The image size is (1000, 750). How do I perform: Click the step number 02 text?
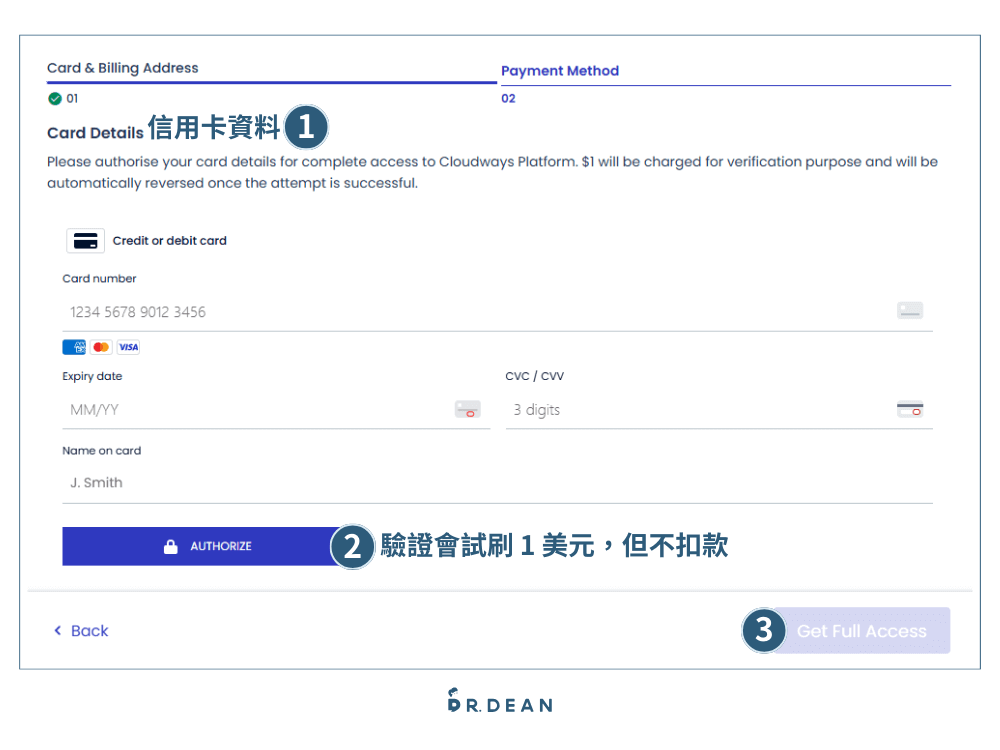tap(508, 99)
